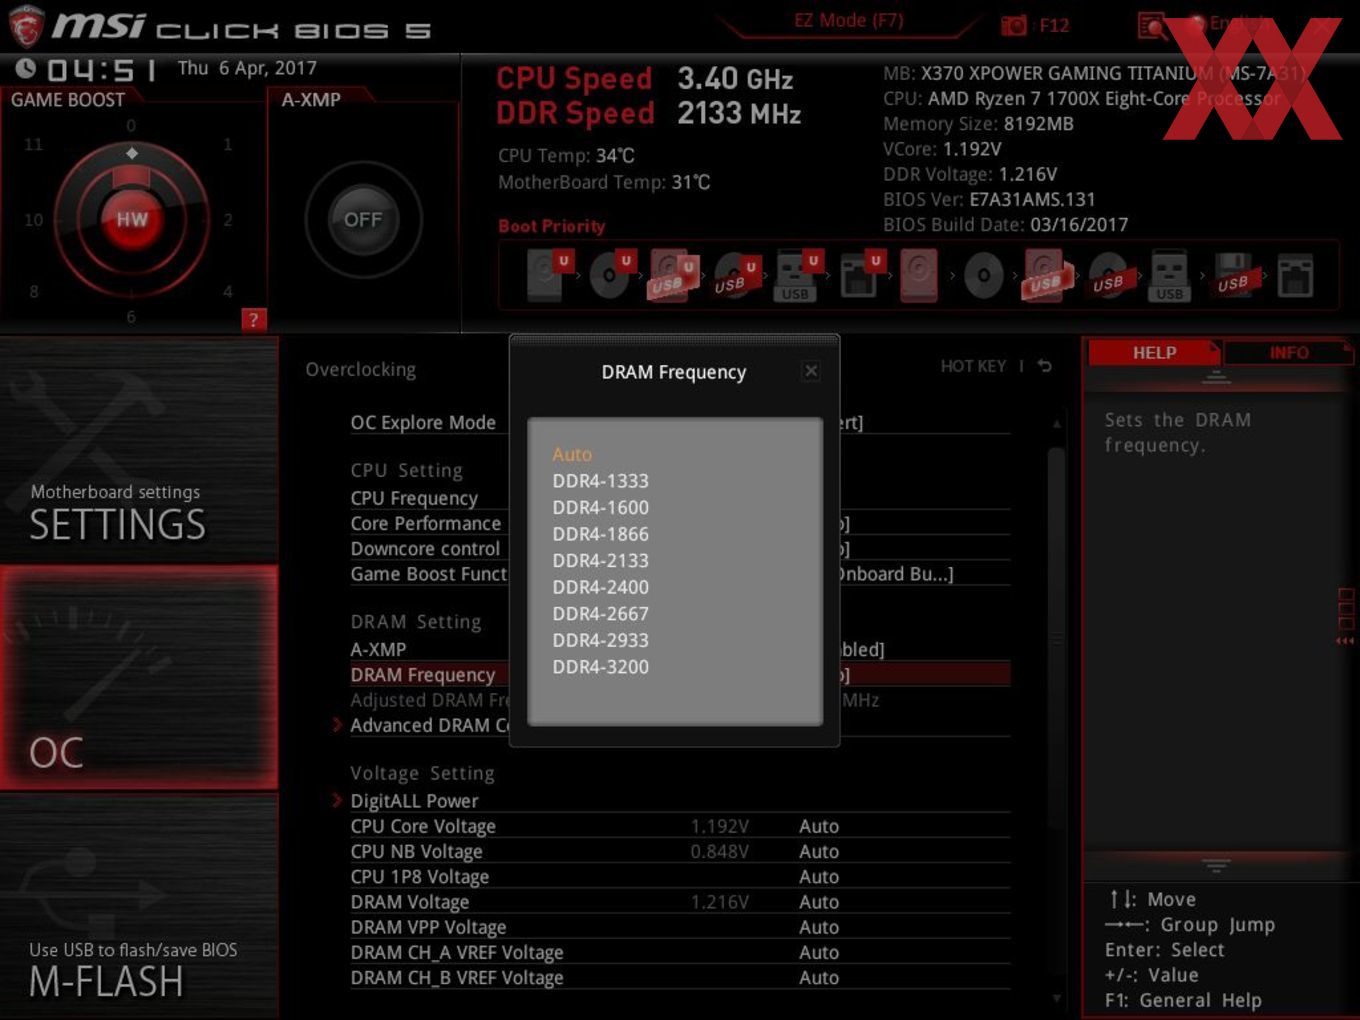This screenshot has height=1020, width=1360.
Task: Switch to the HELP tab
Action: (x=1154, y=352)
